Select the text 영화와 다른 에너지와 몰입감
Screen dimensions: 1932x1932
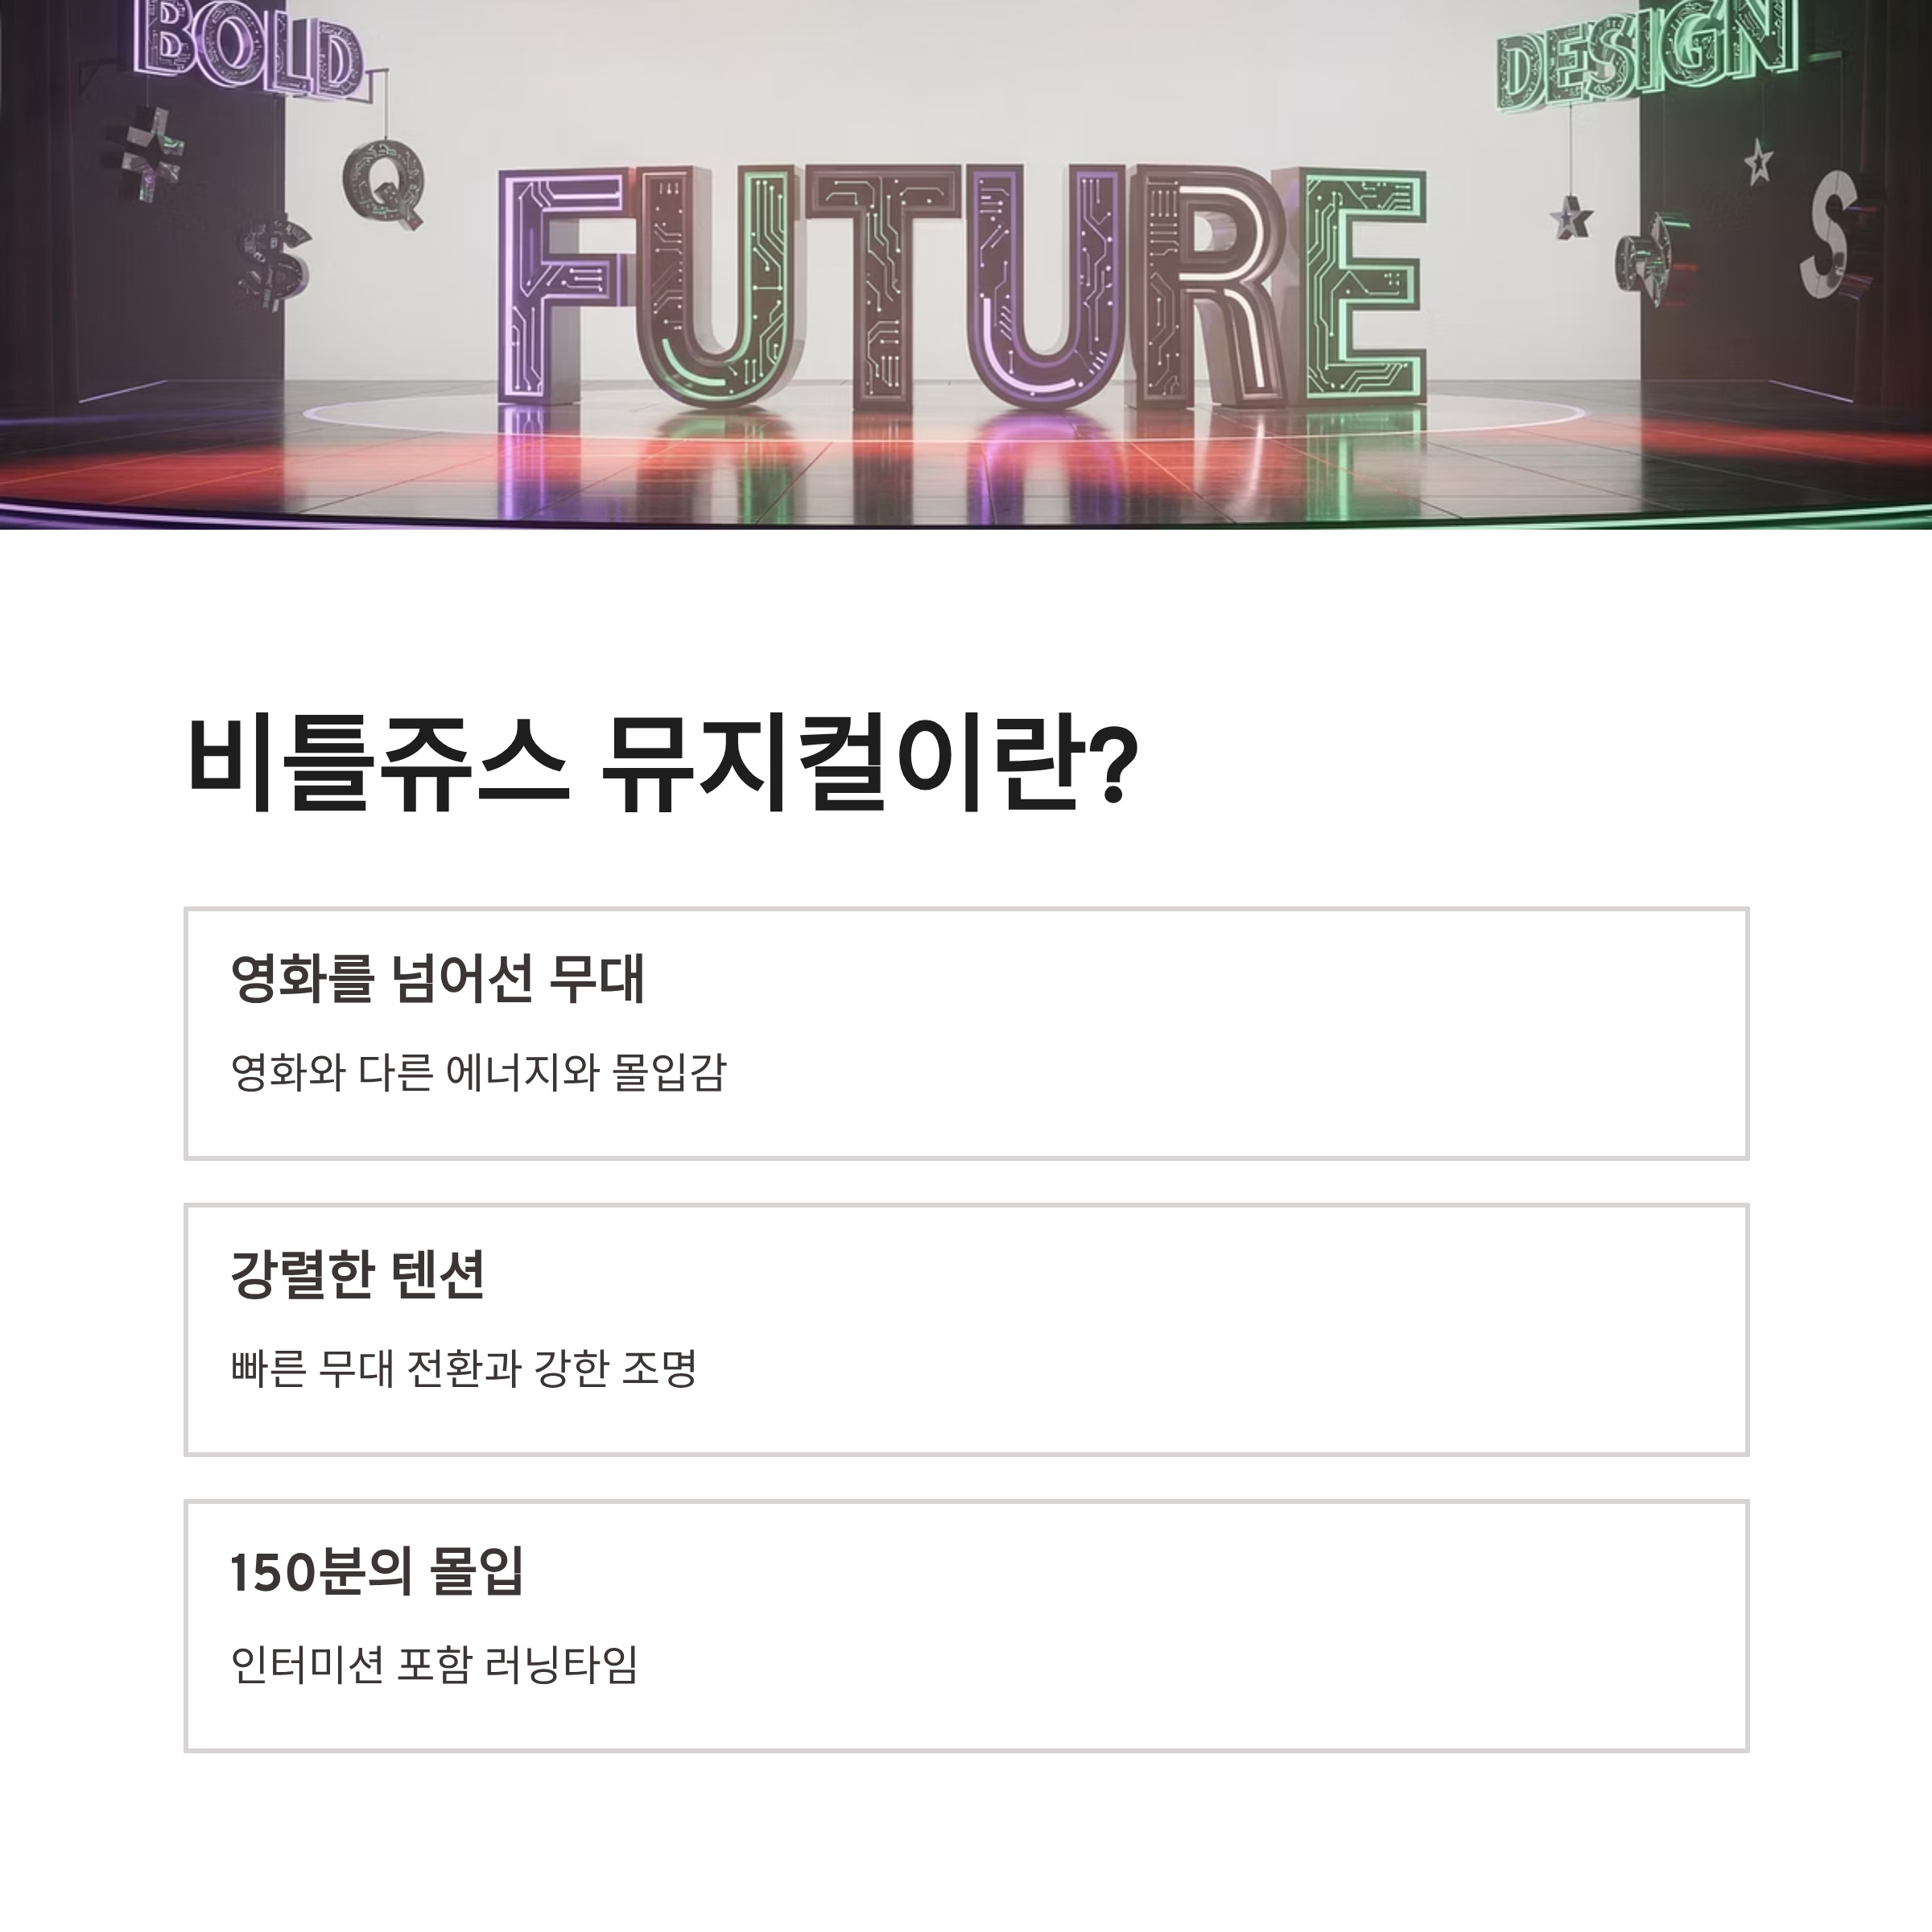pos(478,1072)
